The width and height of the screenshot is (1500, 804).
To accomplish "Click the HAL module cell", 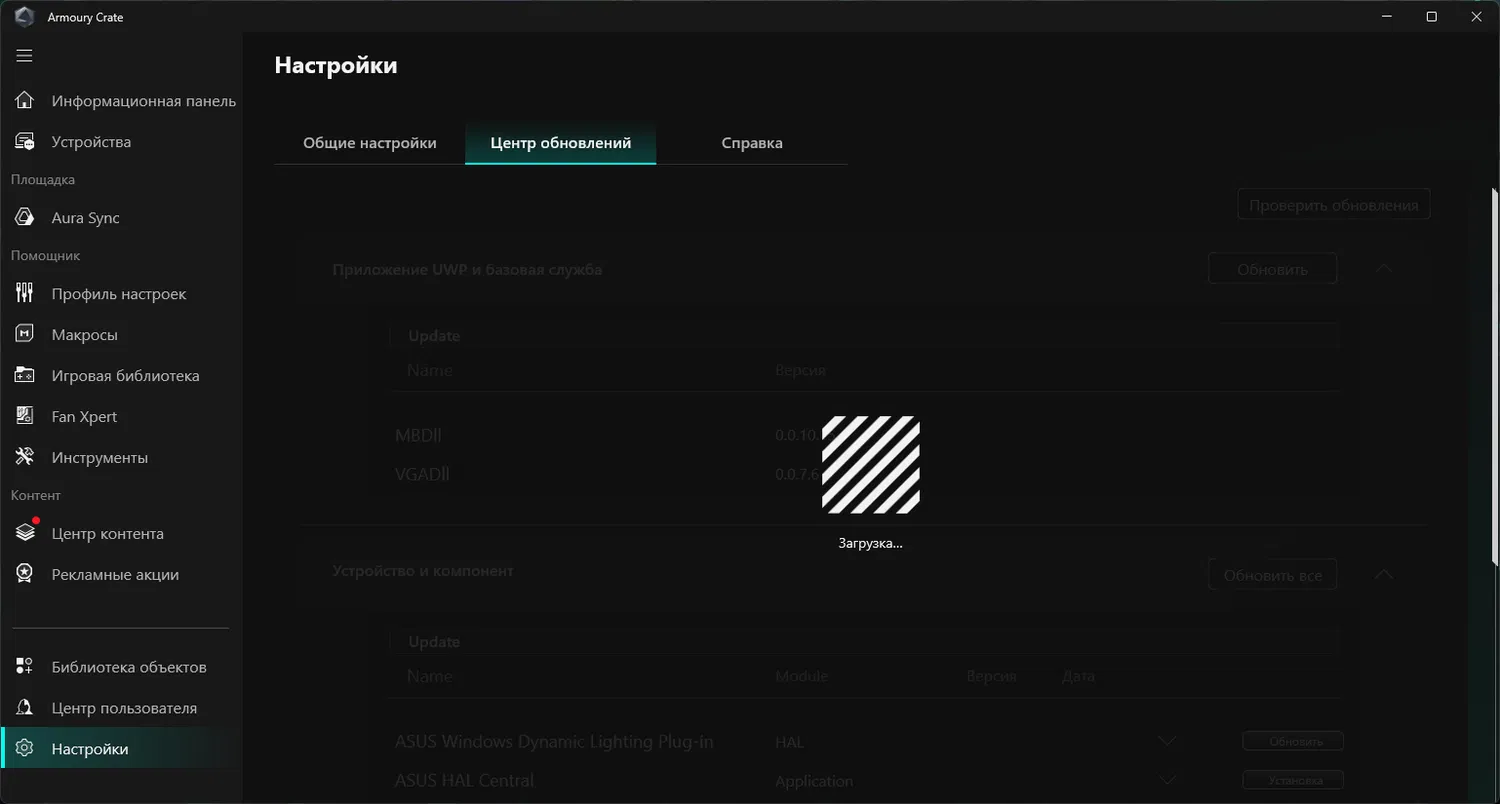I will tap(789, 742).
